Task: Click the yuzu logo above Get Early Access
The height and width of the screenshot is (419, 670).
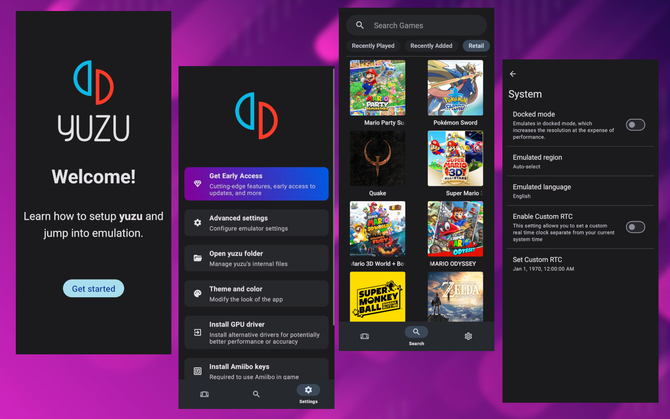Action: click(x=256, y=115)
